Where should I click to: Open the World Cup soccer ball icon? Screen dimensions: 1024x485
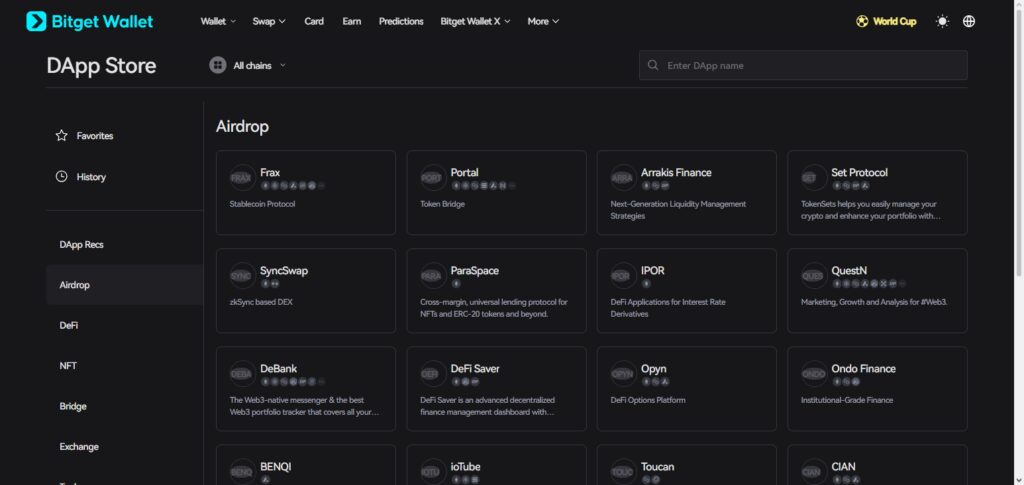coord(862,22)
